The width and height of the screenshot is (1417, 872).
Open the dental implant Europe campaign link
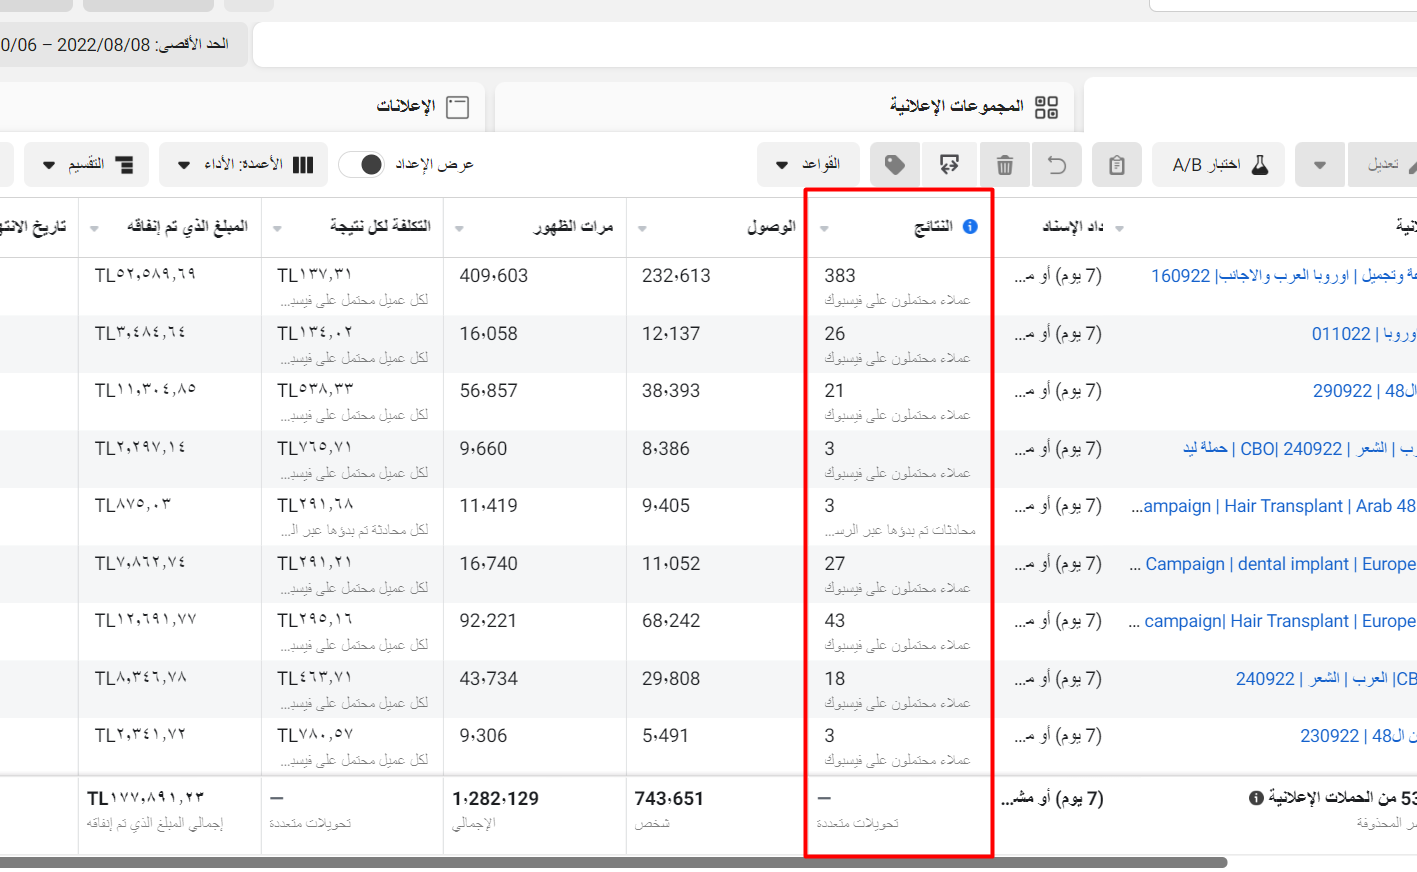click(x=1279, y=564)
